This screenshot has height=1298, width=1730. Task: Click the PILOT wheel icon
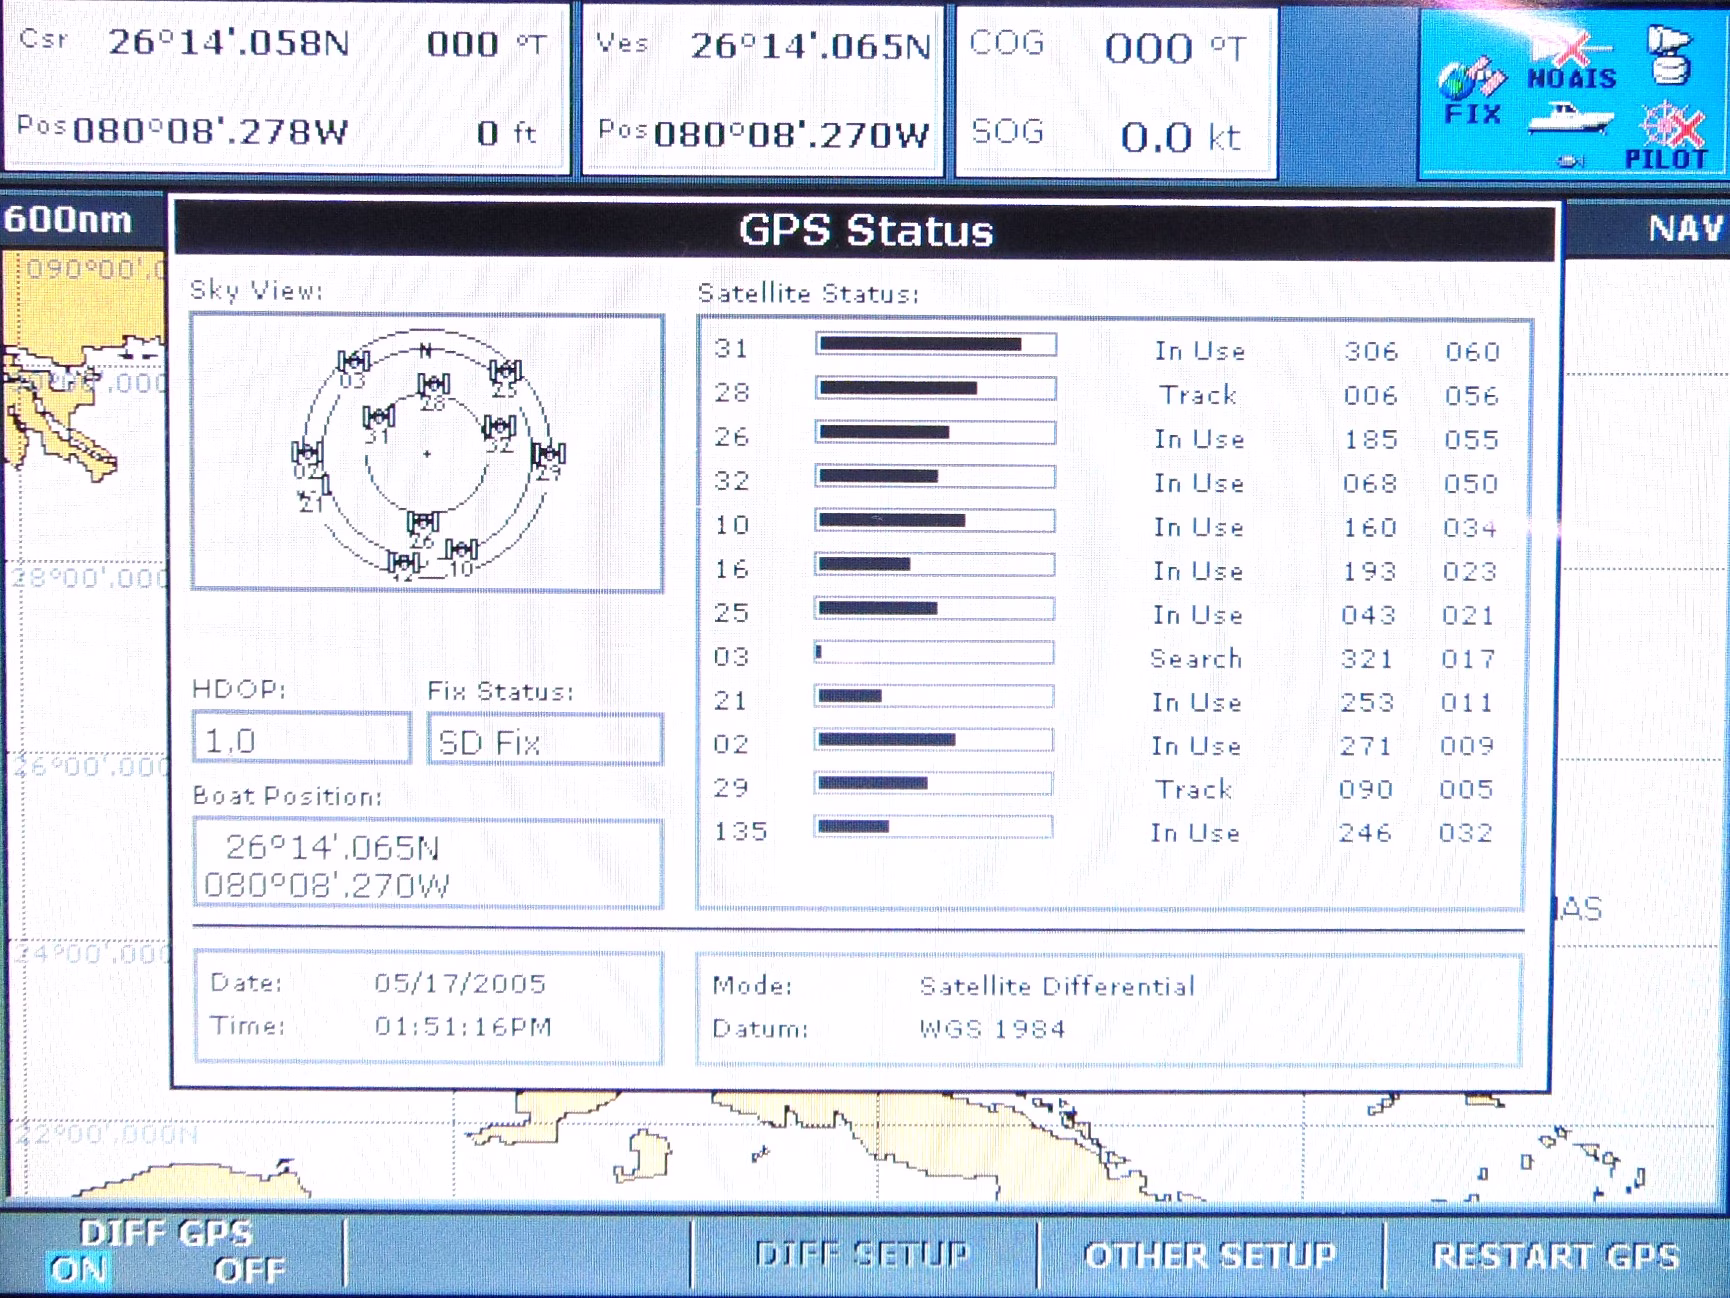pos(1667,136)
